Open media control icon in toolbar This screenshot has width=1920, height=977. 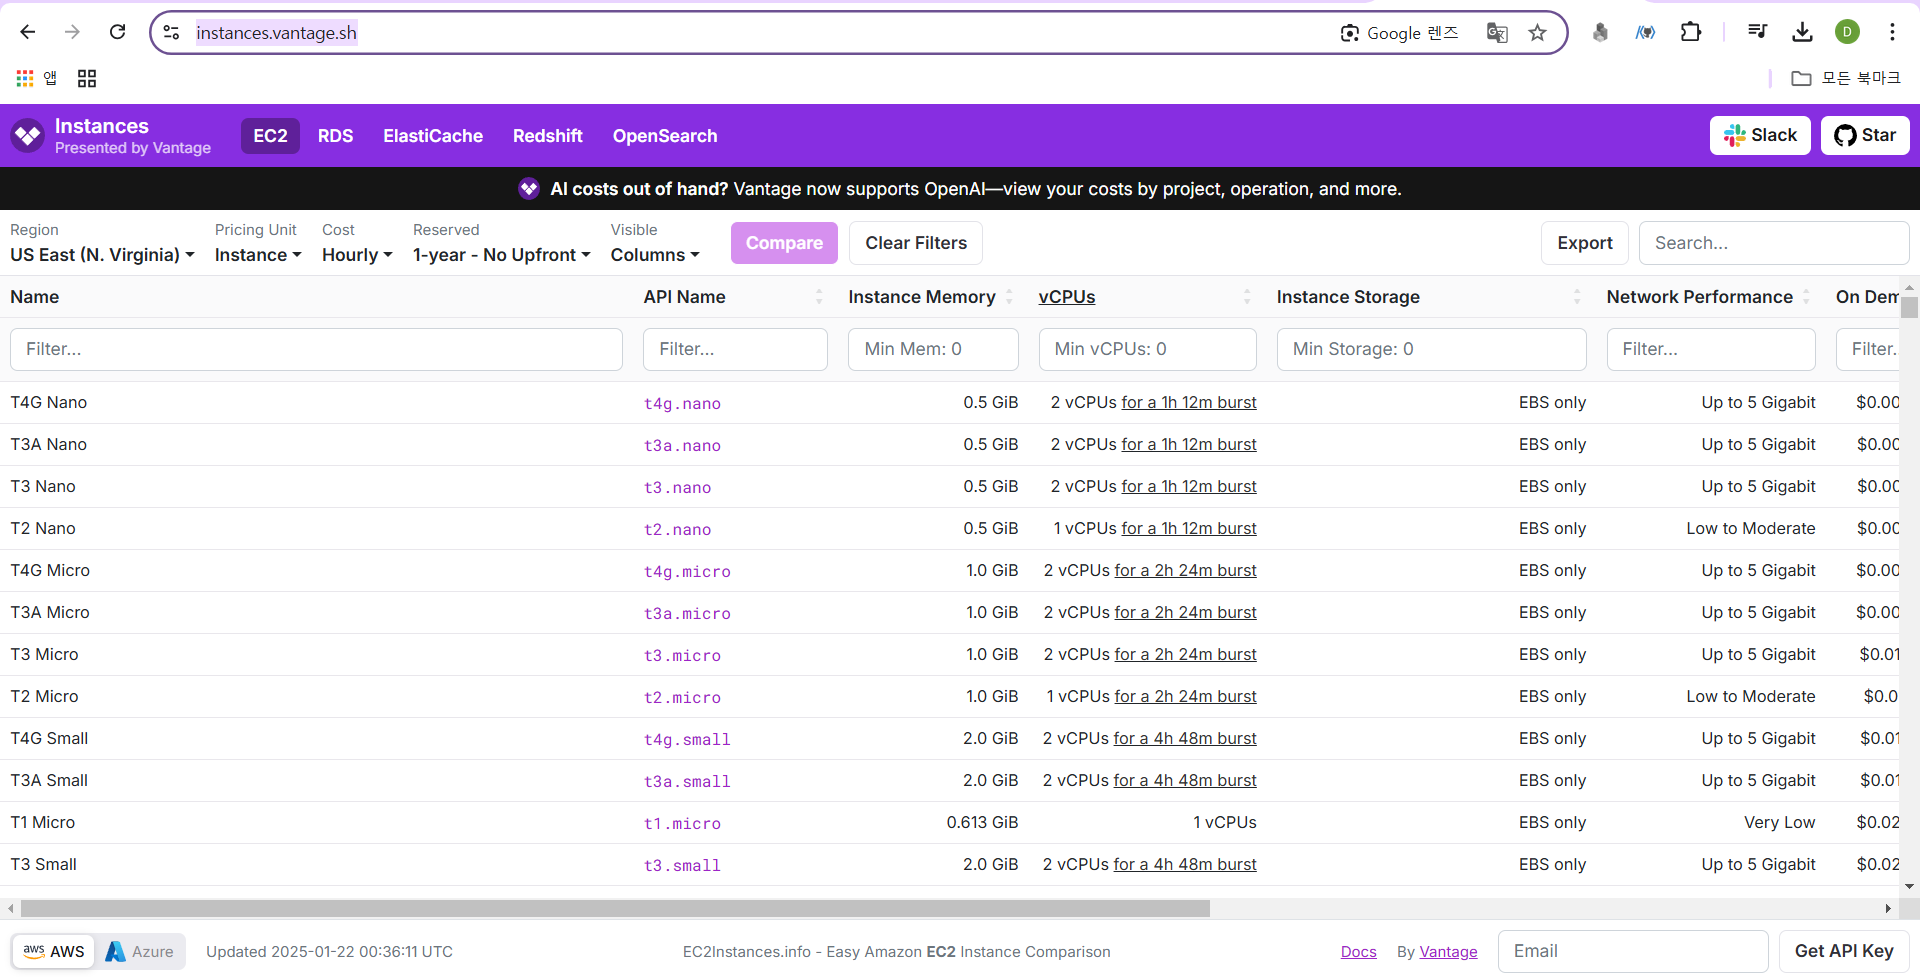(x=1757, y=32)
